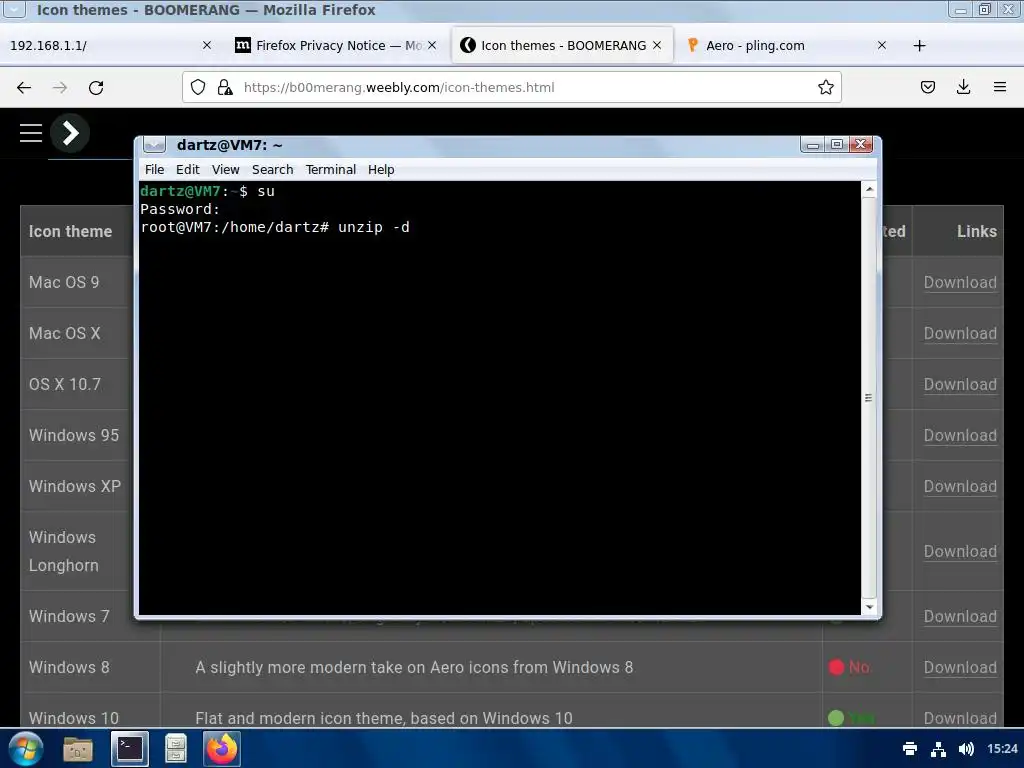Open the Firefox downloads arrow
Screen dimensions: 1024x768
pyautogui.click(x=963, y=88)
